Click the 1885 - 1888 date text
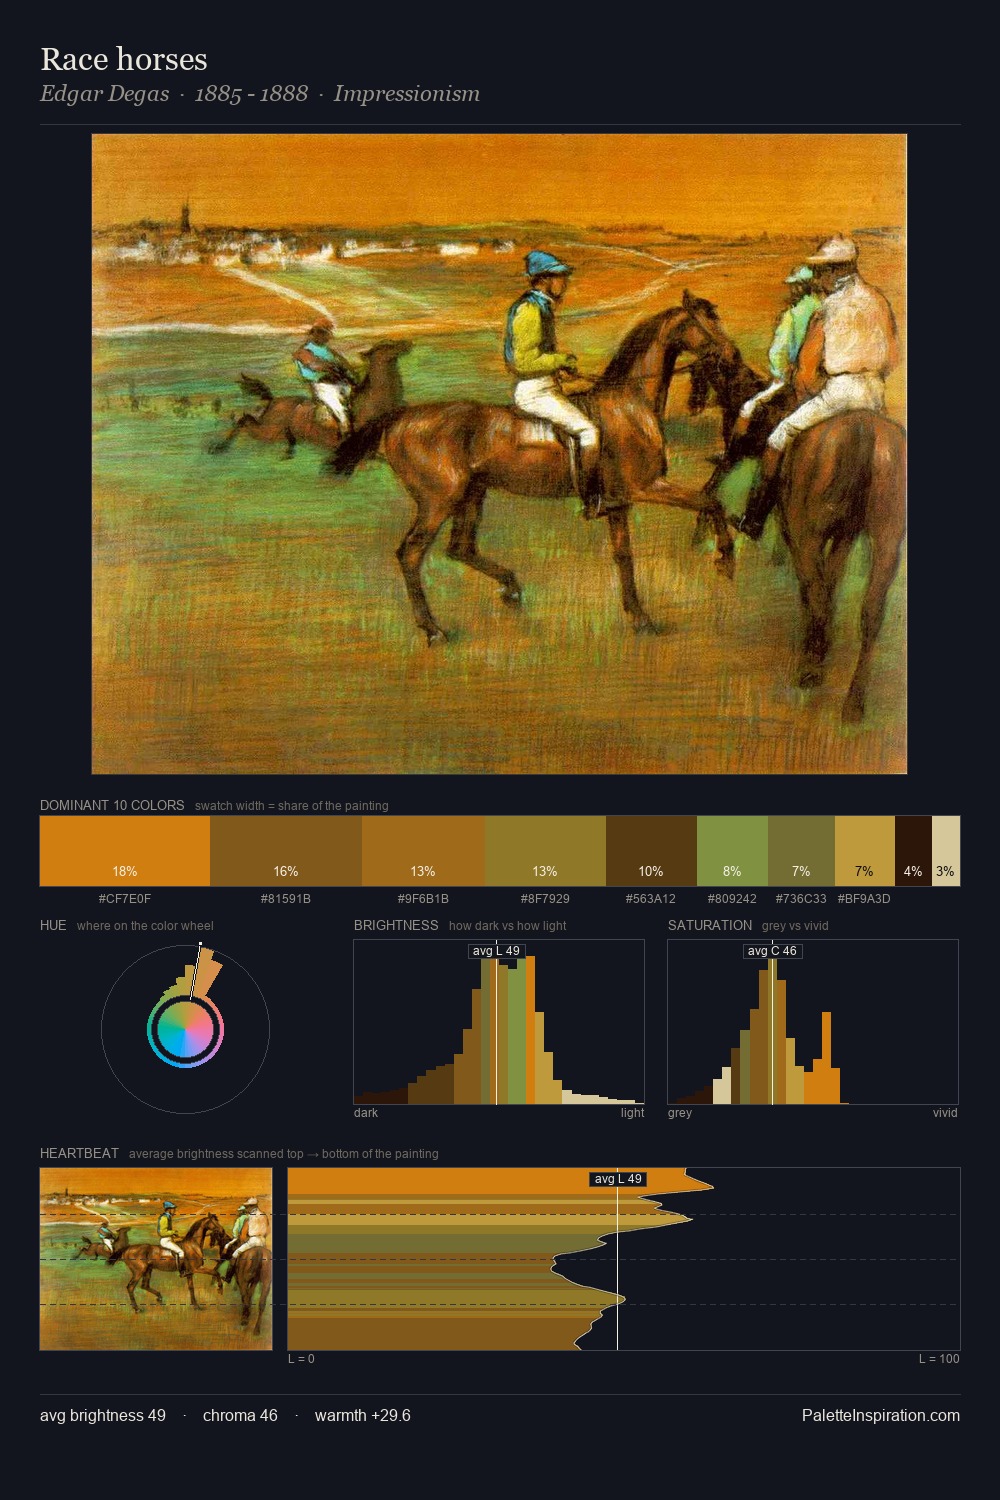This screenshot has width=1000, height=1500. click(x=251, y=94)
